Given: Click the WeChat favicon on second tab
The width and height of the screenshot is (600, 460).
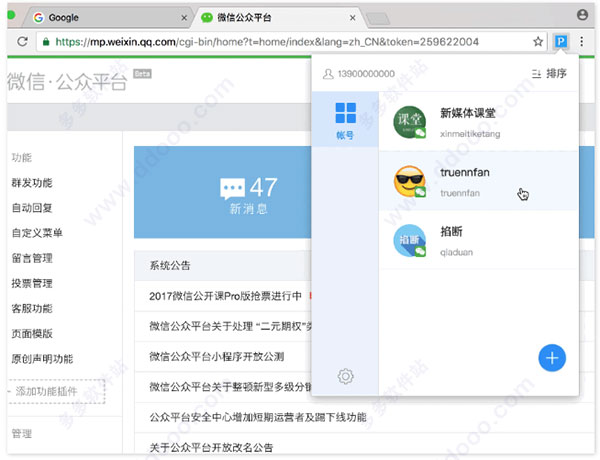Looking at the screenshot, I should point(207,18).
